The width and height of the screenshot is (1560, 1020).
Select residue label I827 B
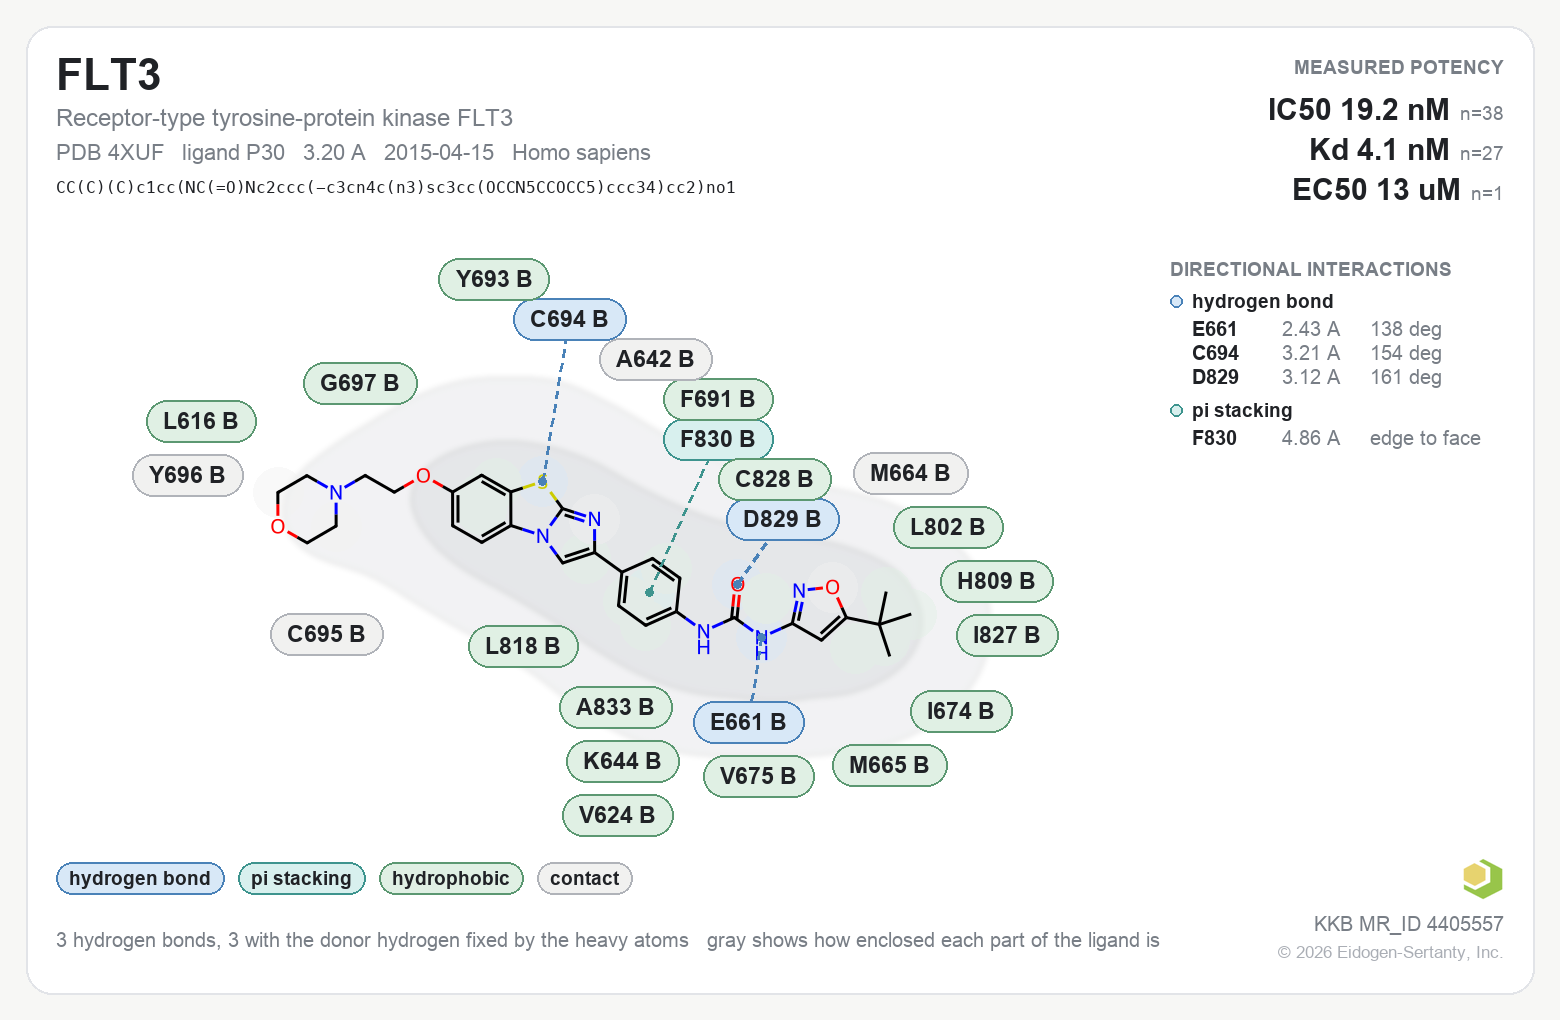coord(1007,635)
